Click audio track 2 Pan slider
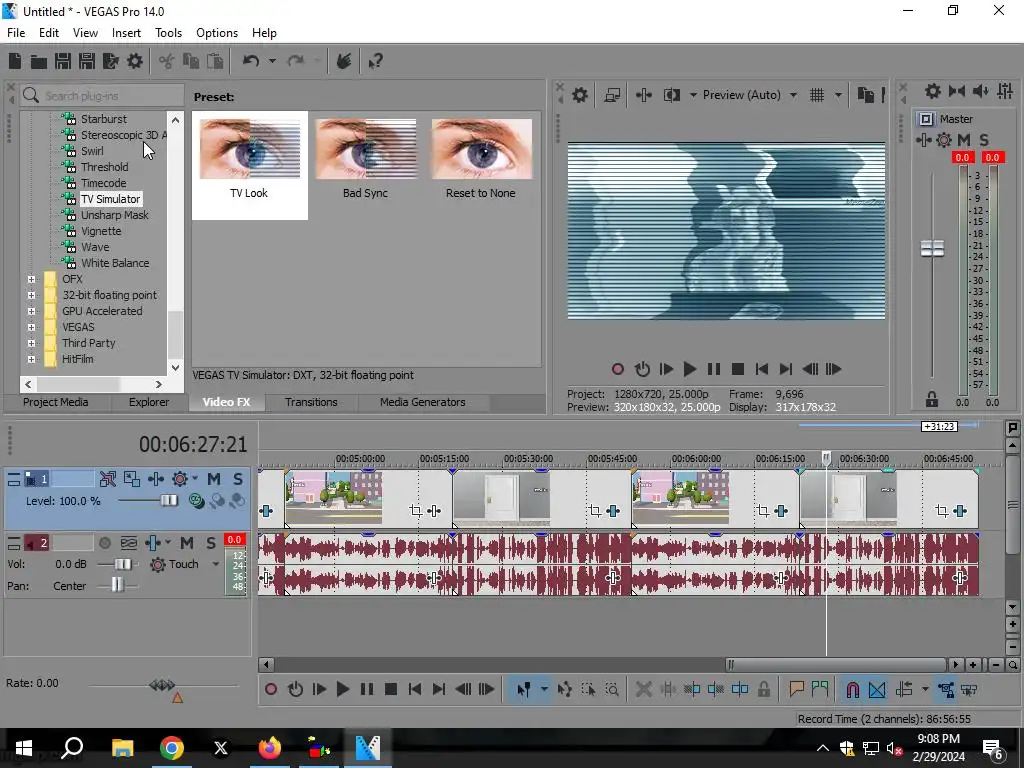Screen dimensions: 1024x768 pos(116,585)
